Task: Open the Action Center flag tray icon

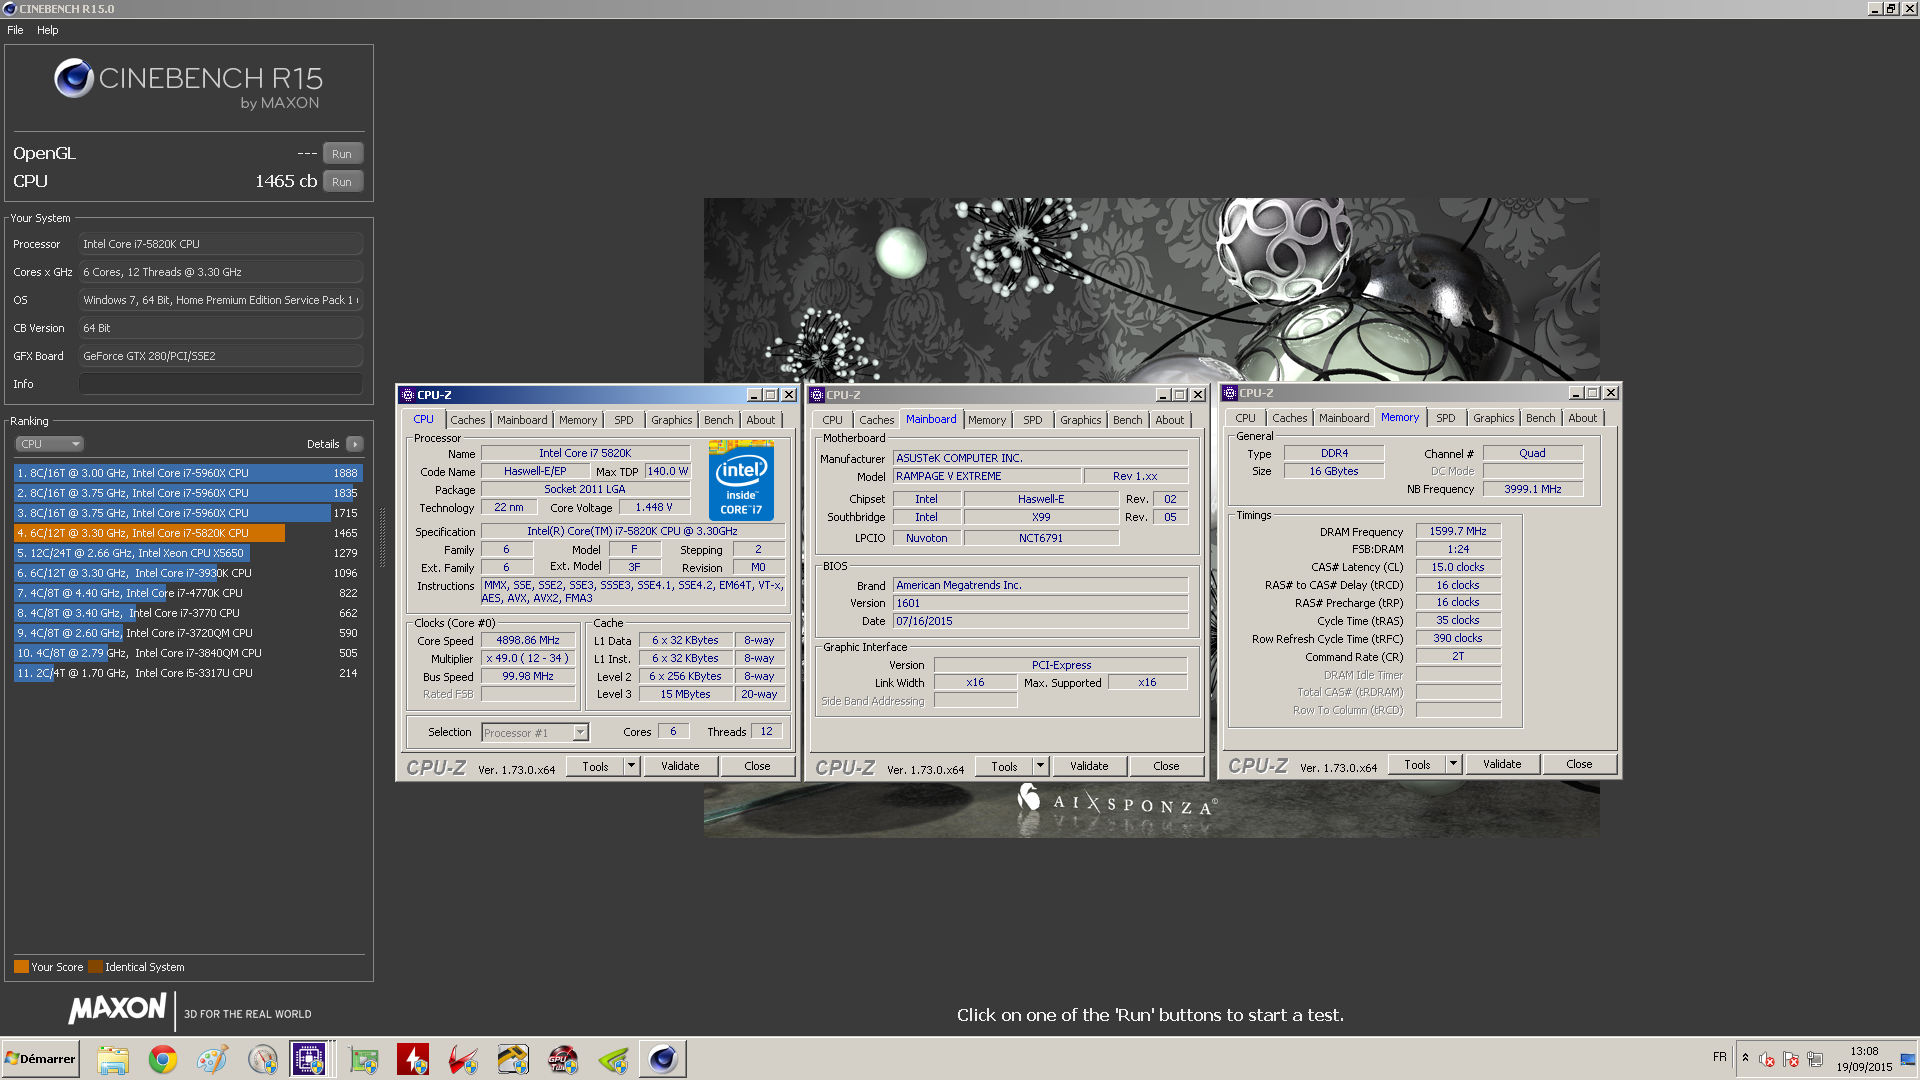Action: 1791,1059
